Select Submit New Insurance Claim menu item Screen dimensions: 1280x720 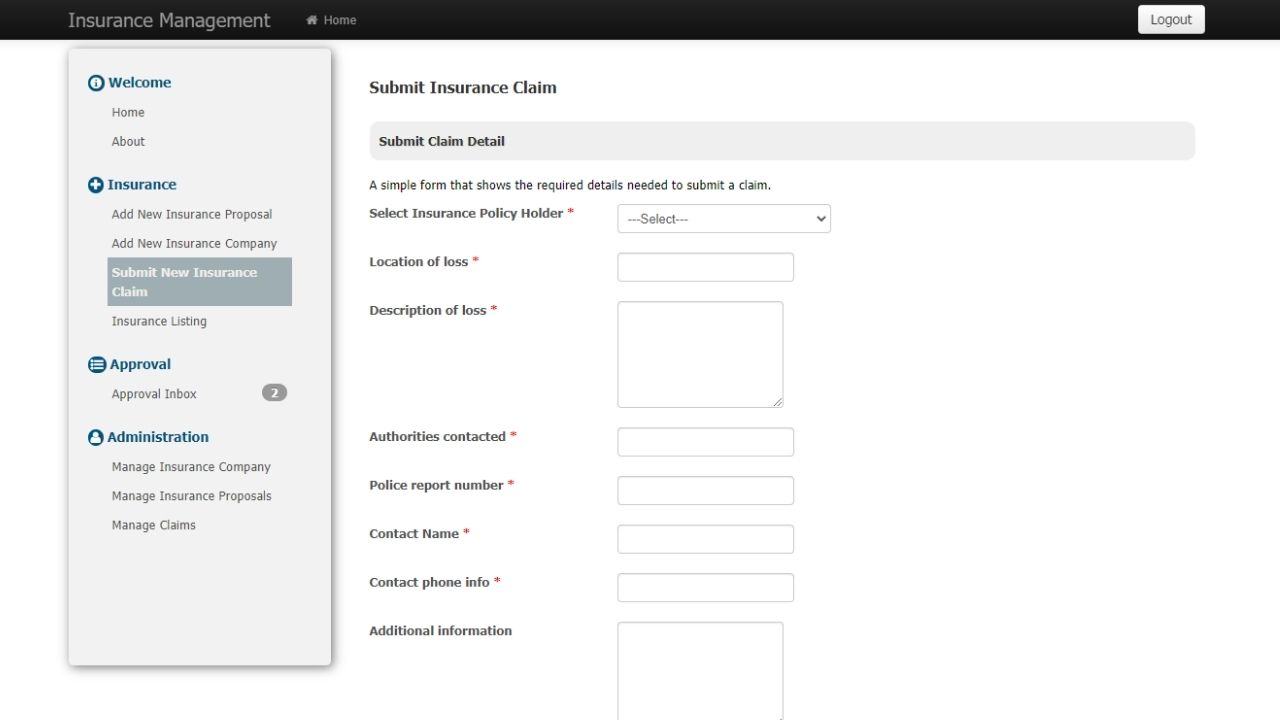pos(199,282)
